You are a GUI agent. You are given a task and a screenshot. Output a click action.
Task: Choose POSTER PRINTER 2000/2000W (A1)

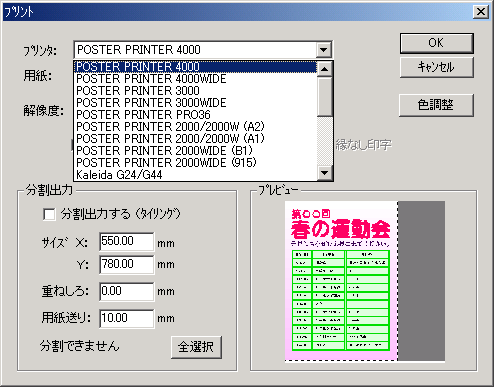195,139
